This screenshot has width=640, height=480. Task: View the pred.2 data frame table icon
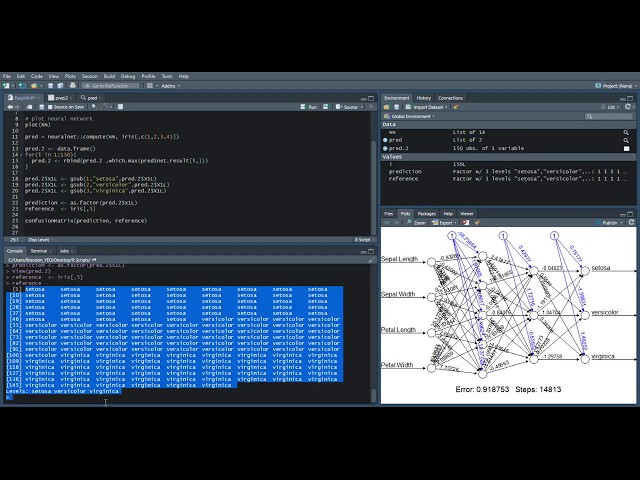tap(627, 148)
